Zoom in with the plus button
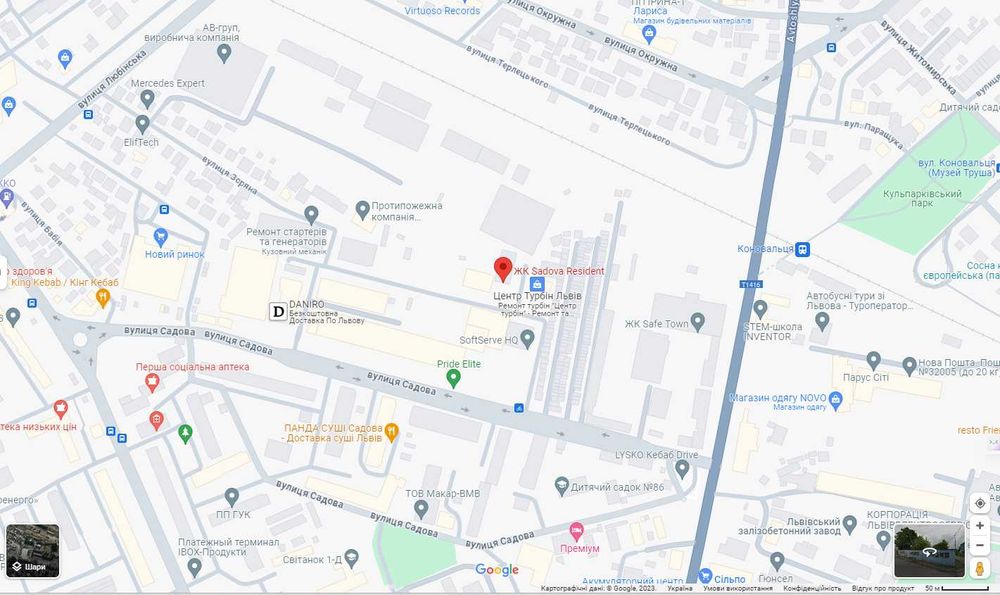Screen dimensions: 1000x595 point(980,525)
